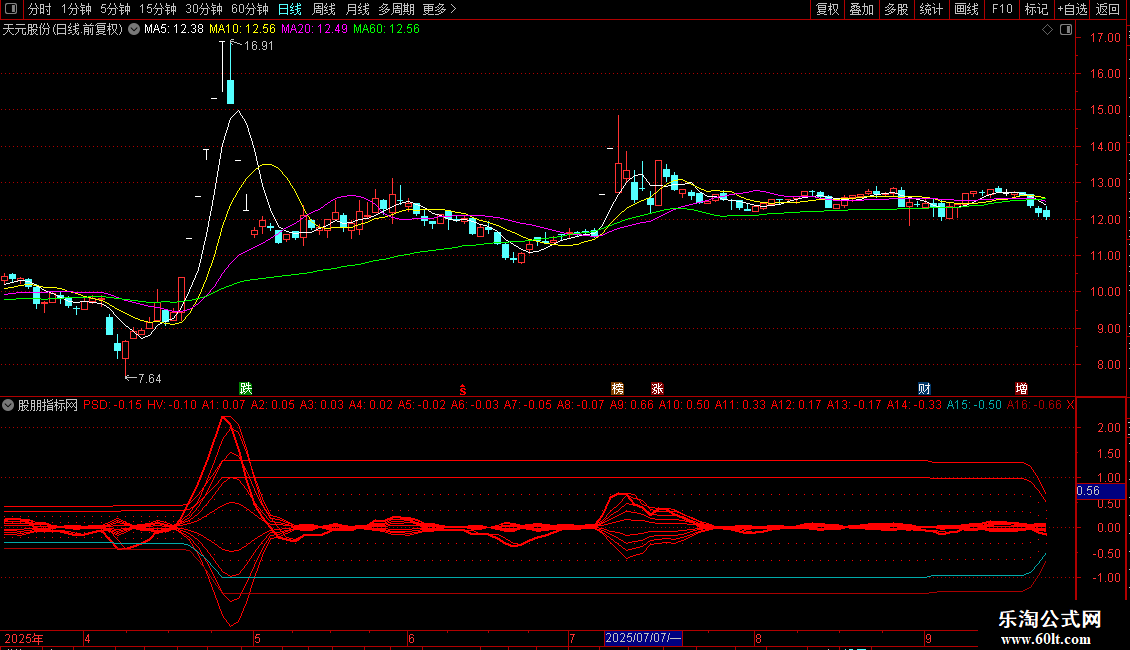Click the diamond icon at chart top-right
Image resolution: width=1130 pixels, height=650 pixels.
click(x=1046, y=30)
